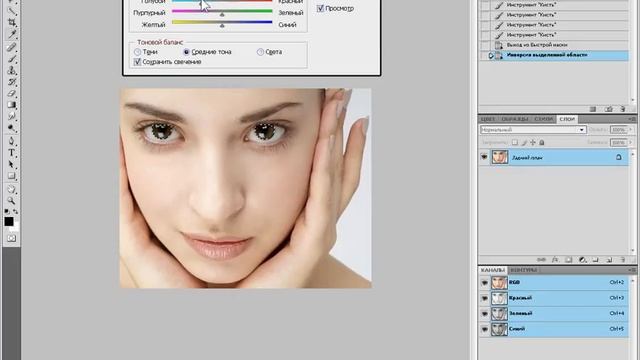The image size is (640, 360).
Task: Switch to the КАНАЛЫ tab
Action: (493, 270)
